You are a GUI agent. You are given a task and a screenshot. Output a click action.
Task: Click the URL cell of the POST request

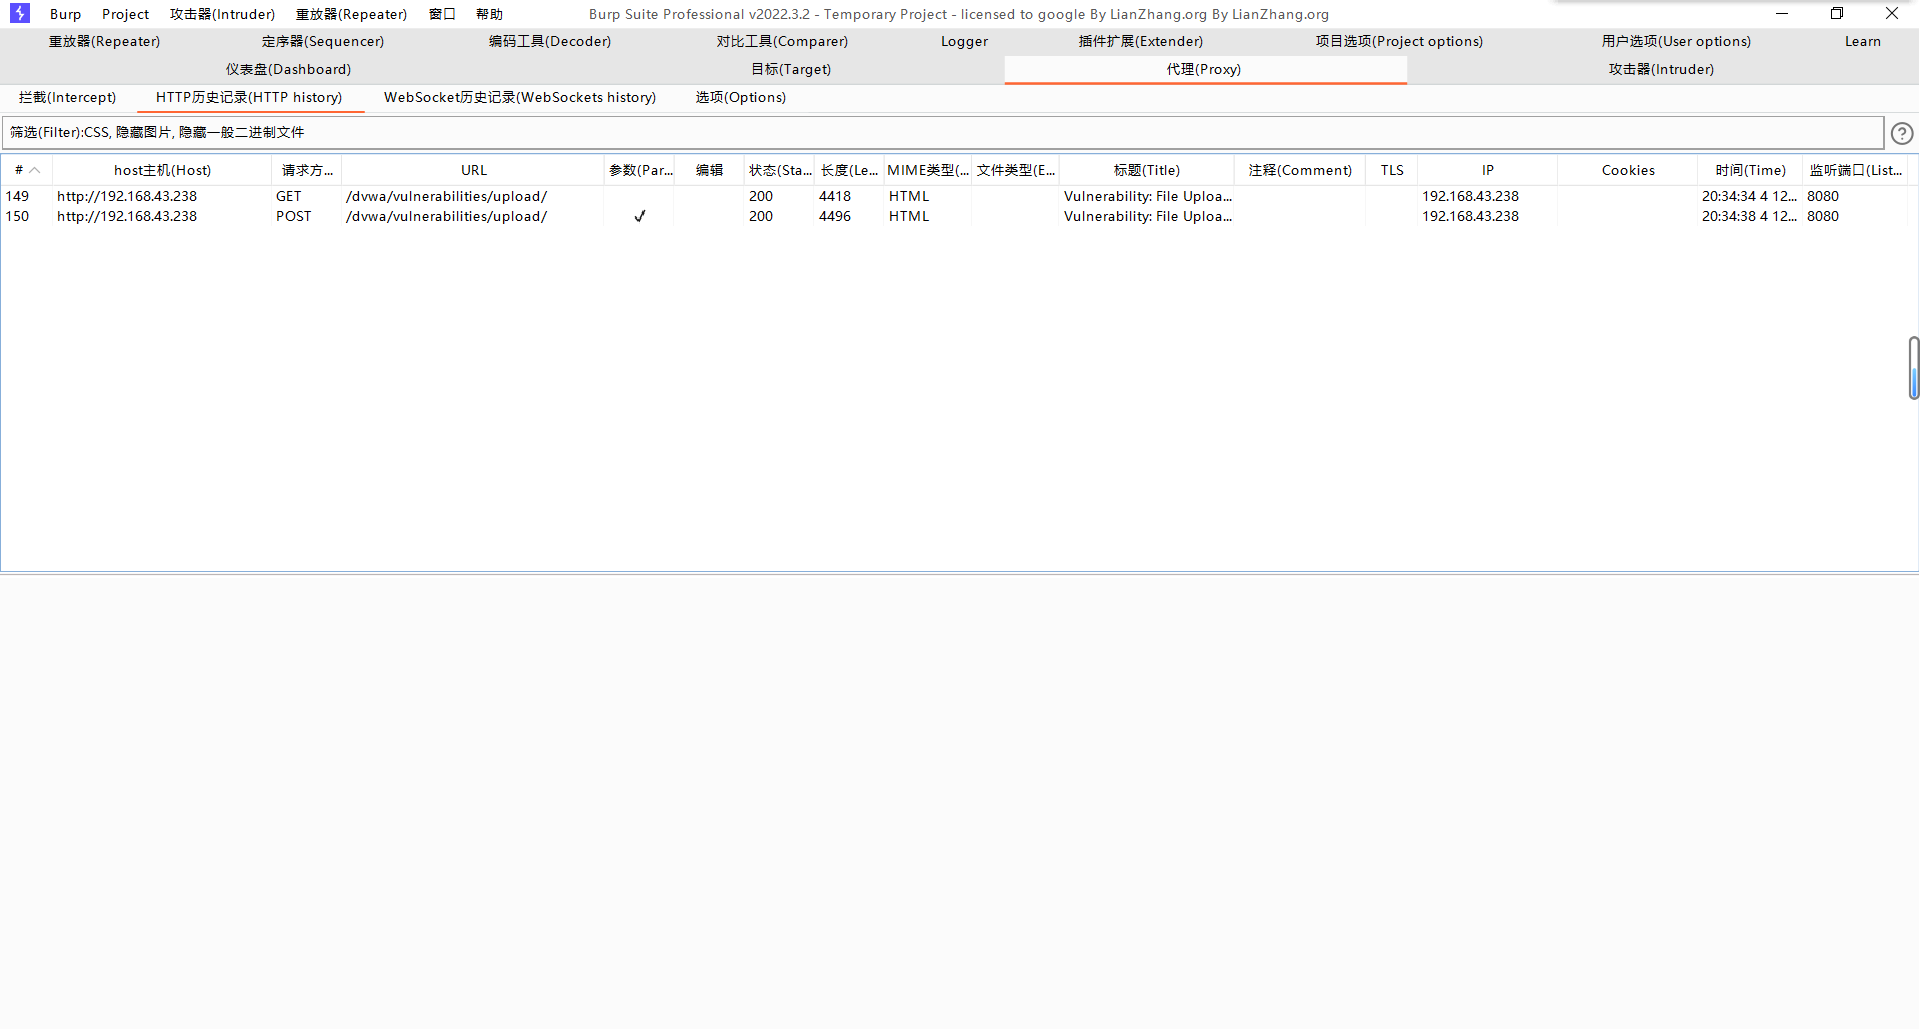coord(447,216)
